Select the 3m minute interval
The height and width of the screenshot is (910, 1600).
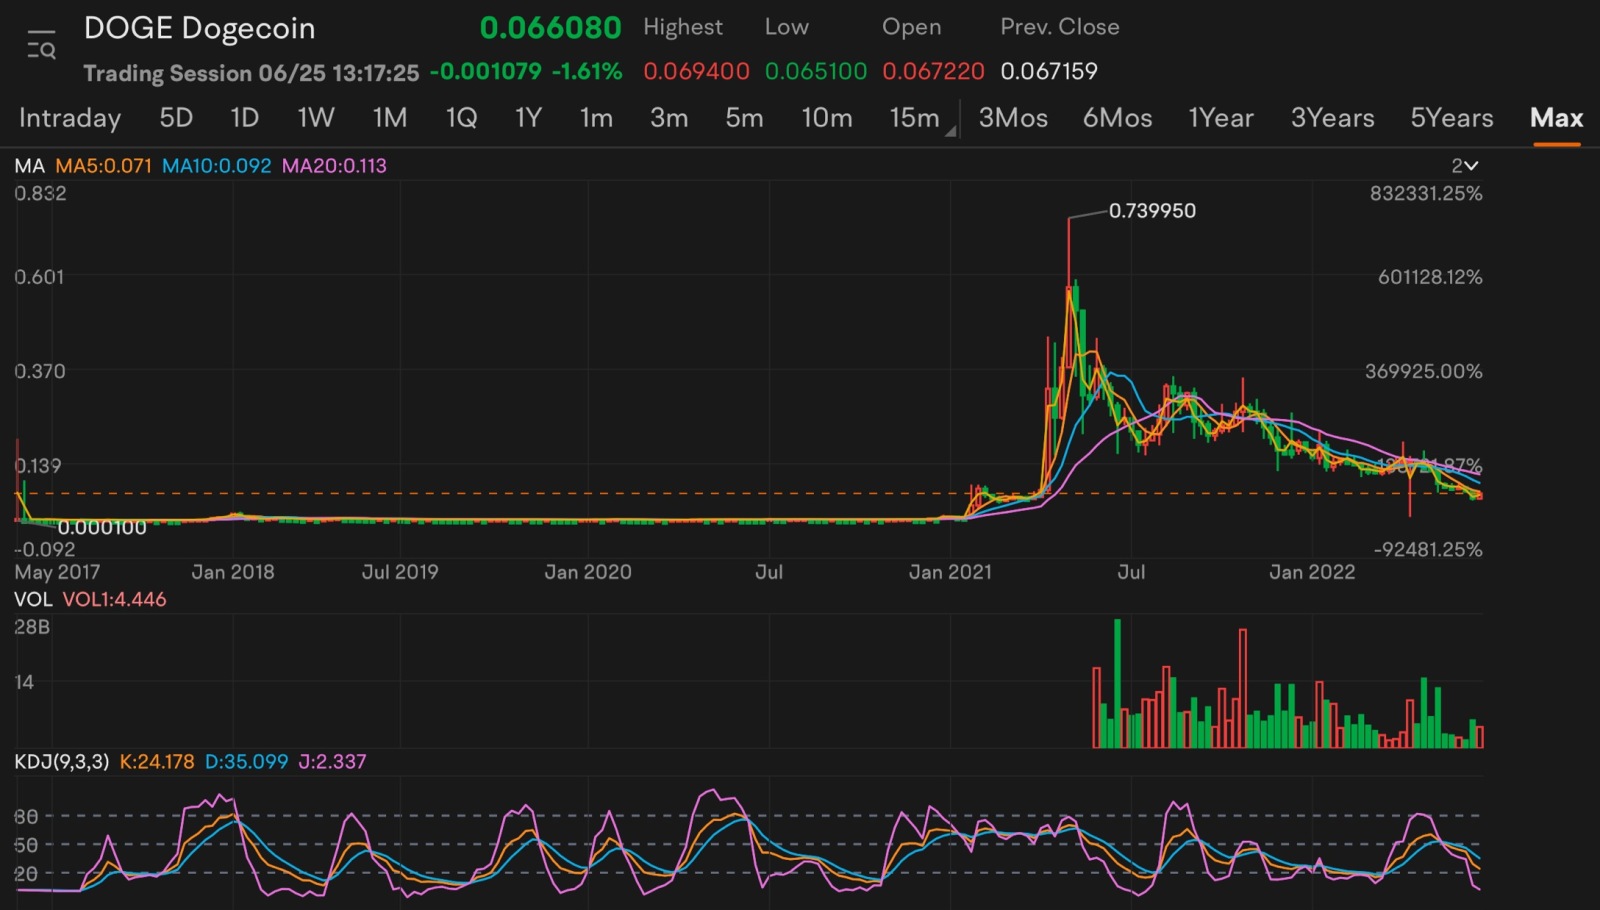(669, 118)
